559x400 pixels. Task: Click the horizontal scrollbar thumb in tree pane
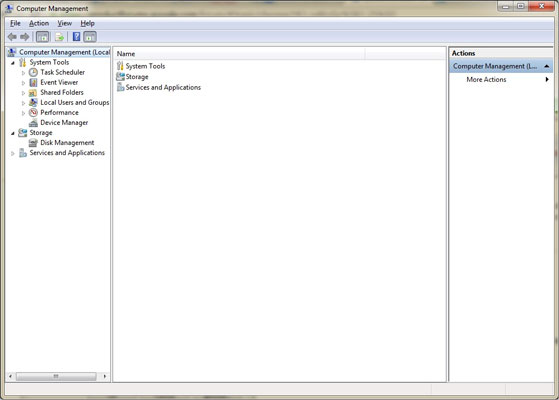56,376
